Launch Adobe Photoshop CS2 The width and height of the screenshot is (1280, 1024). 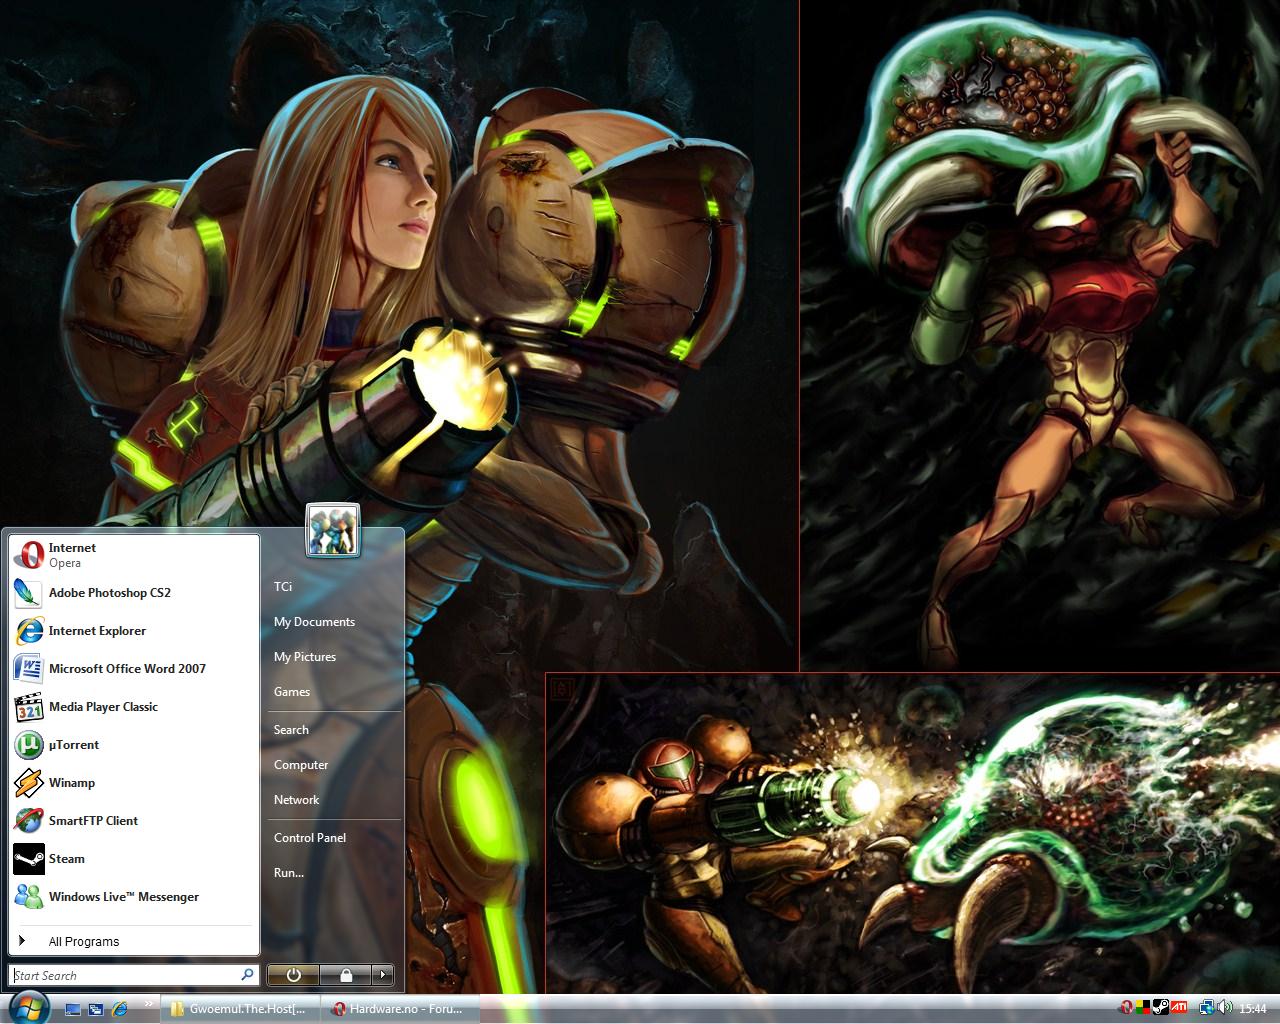pos(134,593)
